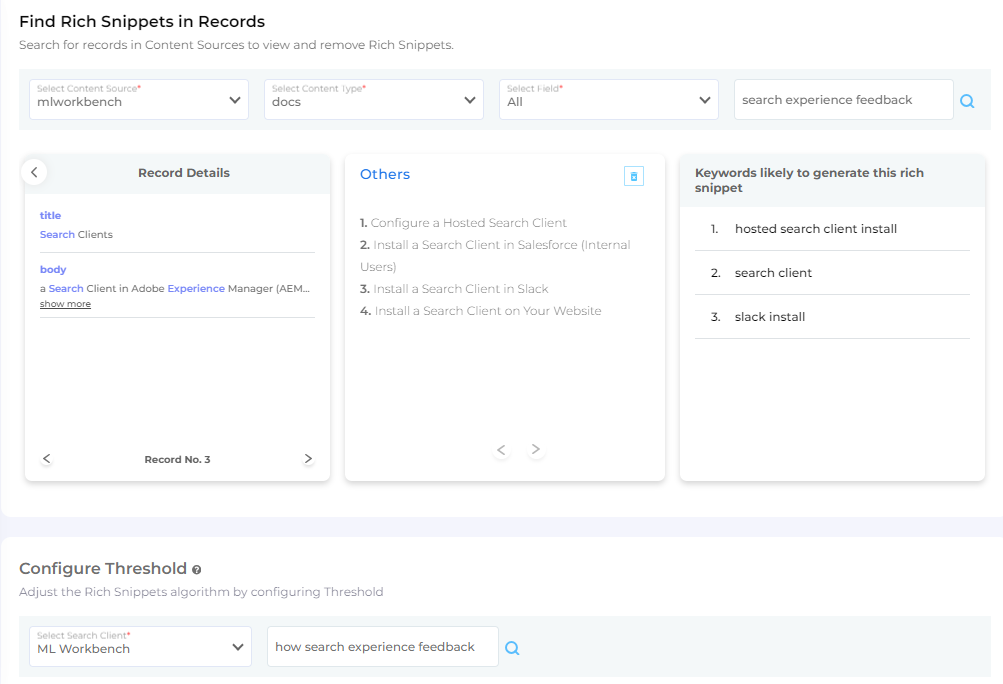
Task: Select Install a Search Client in Slack item
Action: click(x=460, y=289)
